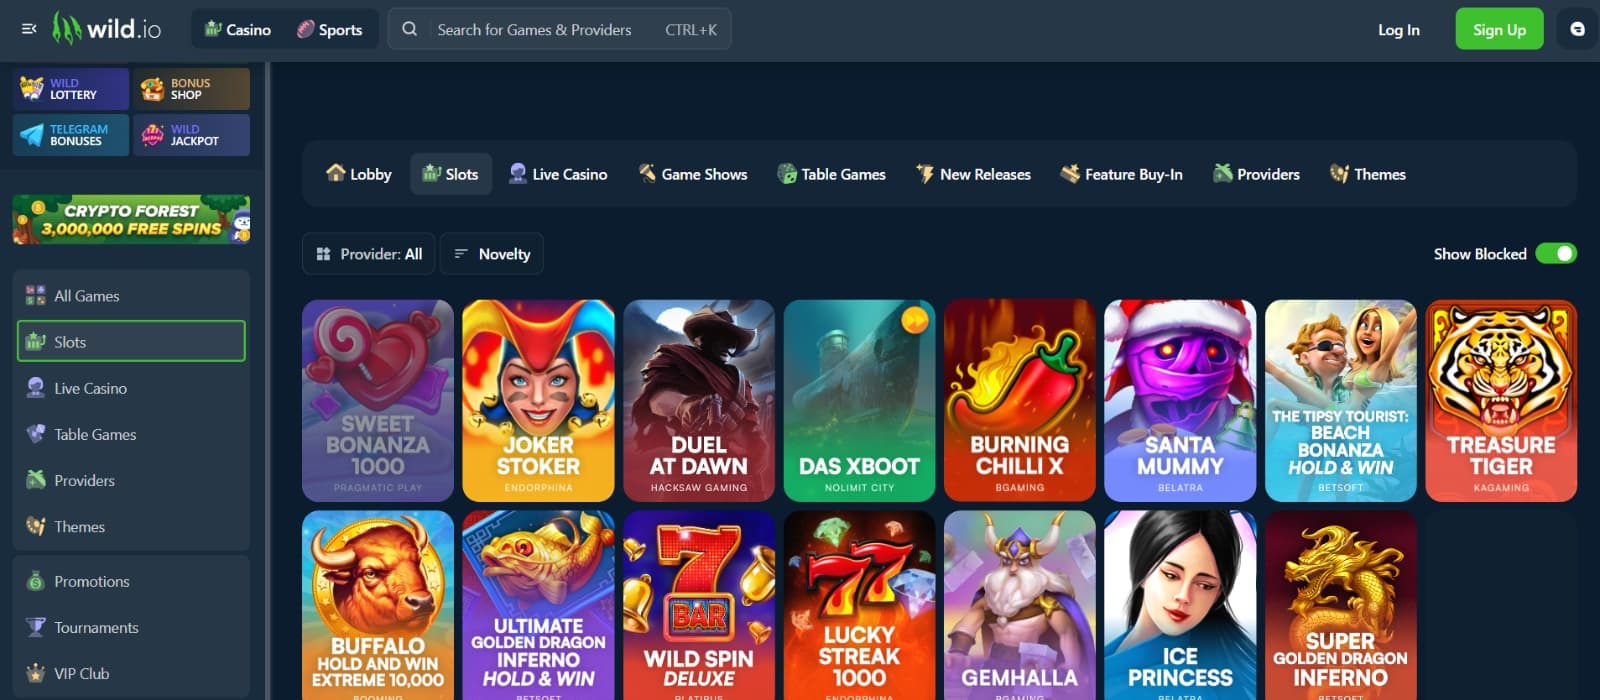Open Promotions in the sidebar
Viewport: 1600px width, 700px height.
[x=131, y=581]
